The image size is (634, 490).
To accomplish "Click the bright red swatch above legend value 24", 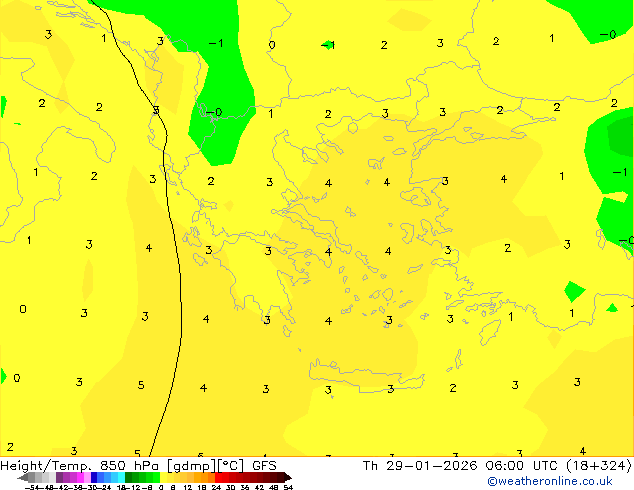I will click(x=218, y=477).
